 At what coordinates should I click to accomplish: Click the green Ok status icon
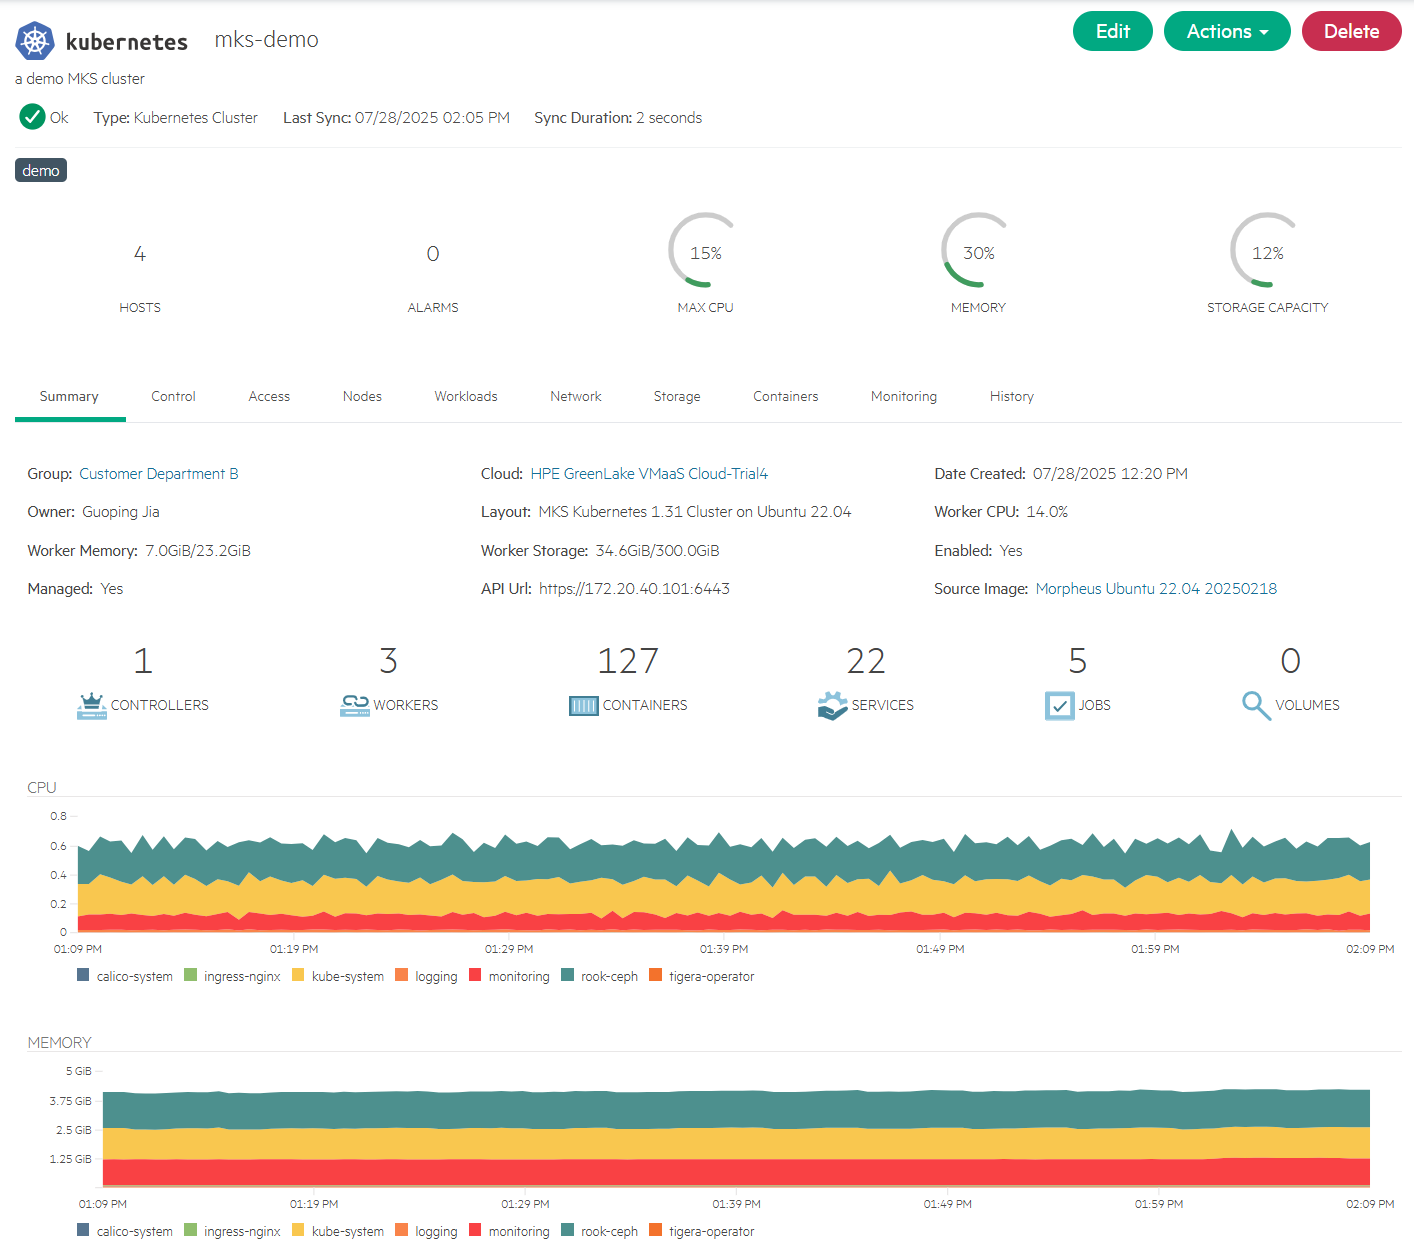[32, 117]
